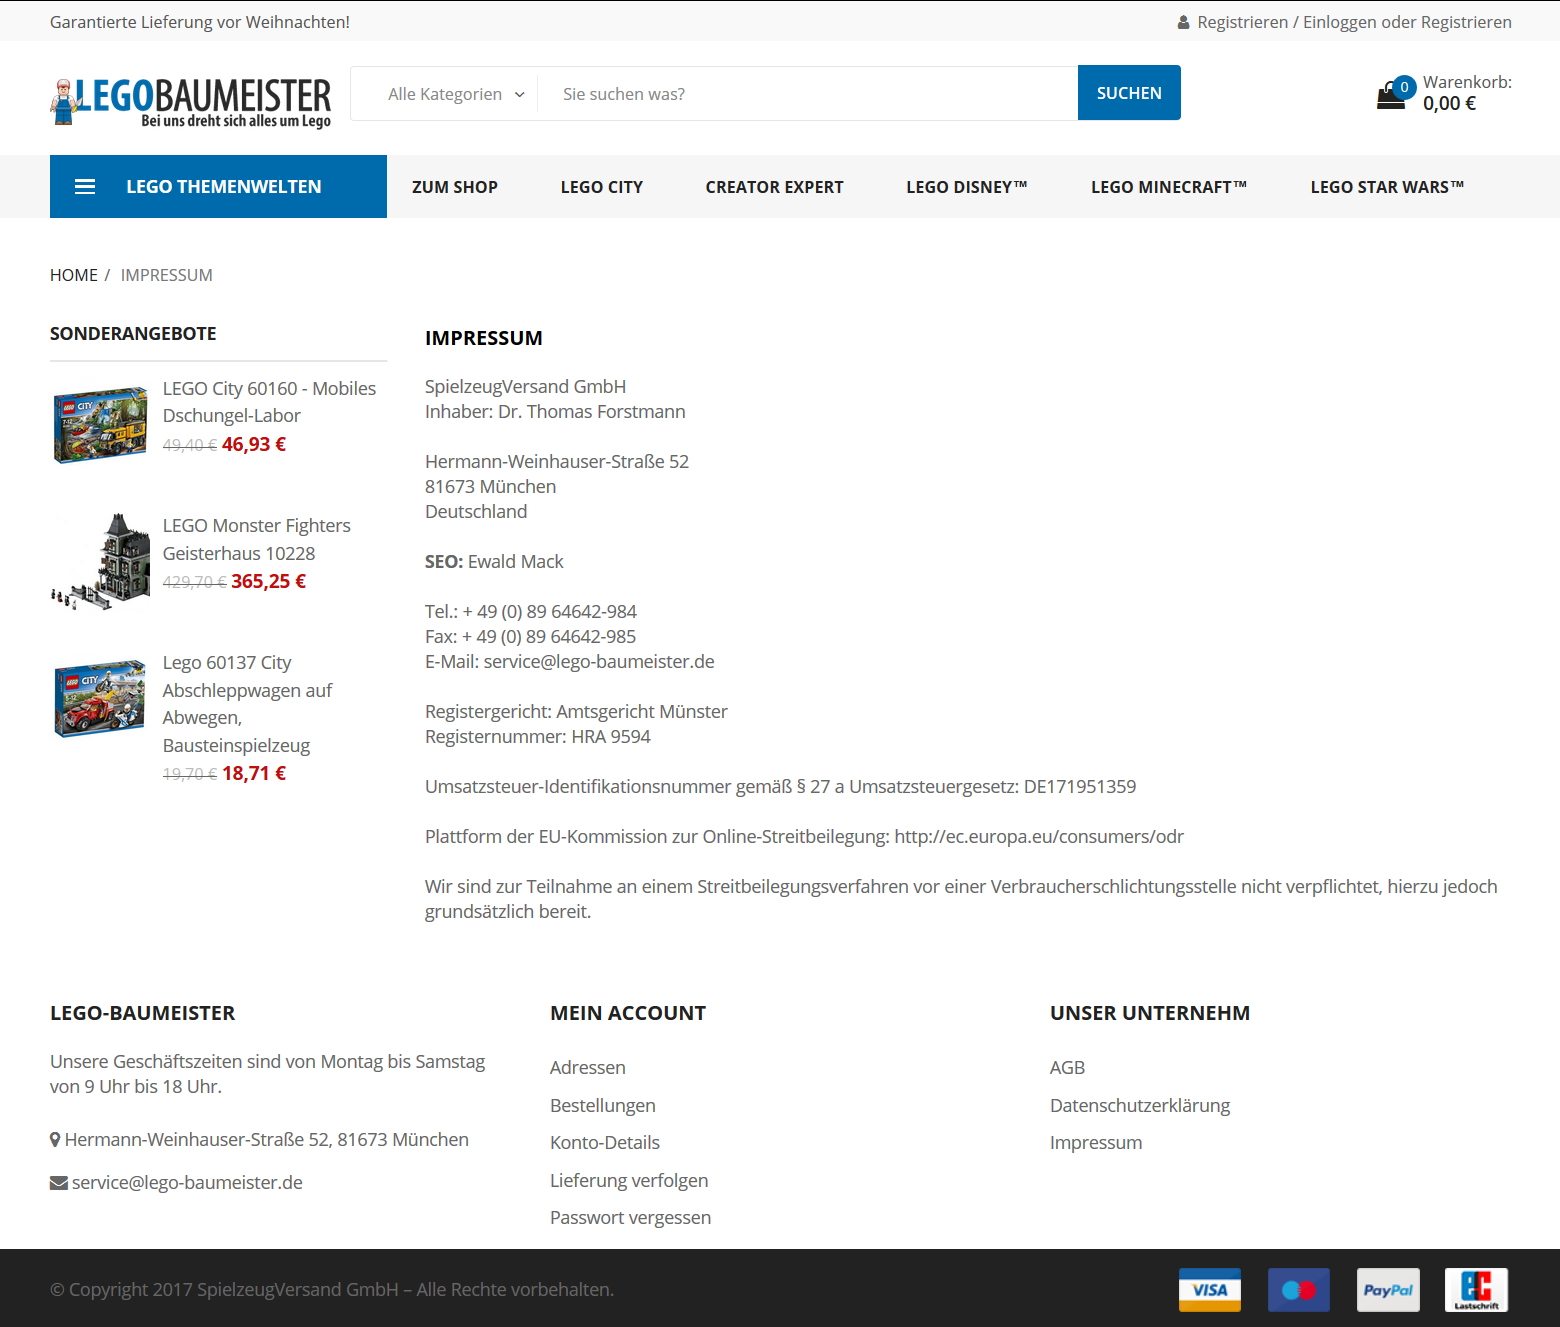This screenshot has width=1560, height=1327.
Task: Click the IMPRESSUM page heading
Action: 484,338
